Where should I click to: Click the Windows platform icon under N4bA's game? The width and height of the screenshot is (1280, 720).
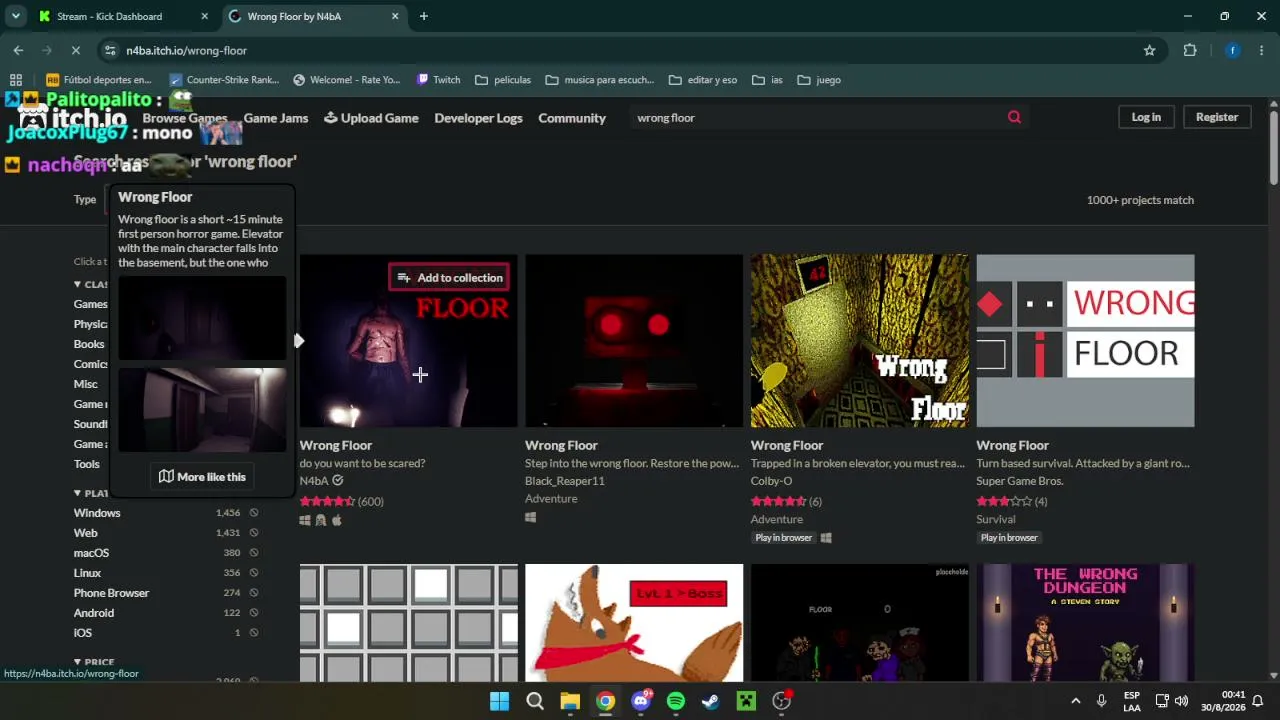click(305, 520)
